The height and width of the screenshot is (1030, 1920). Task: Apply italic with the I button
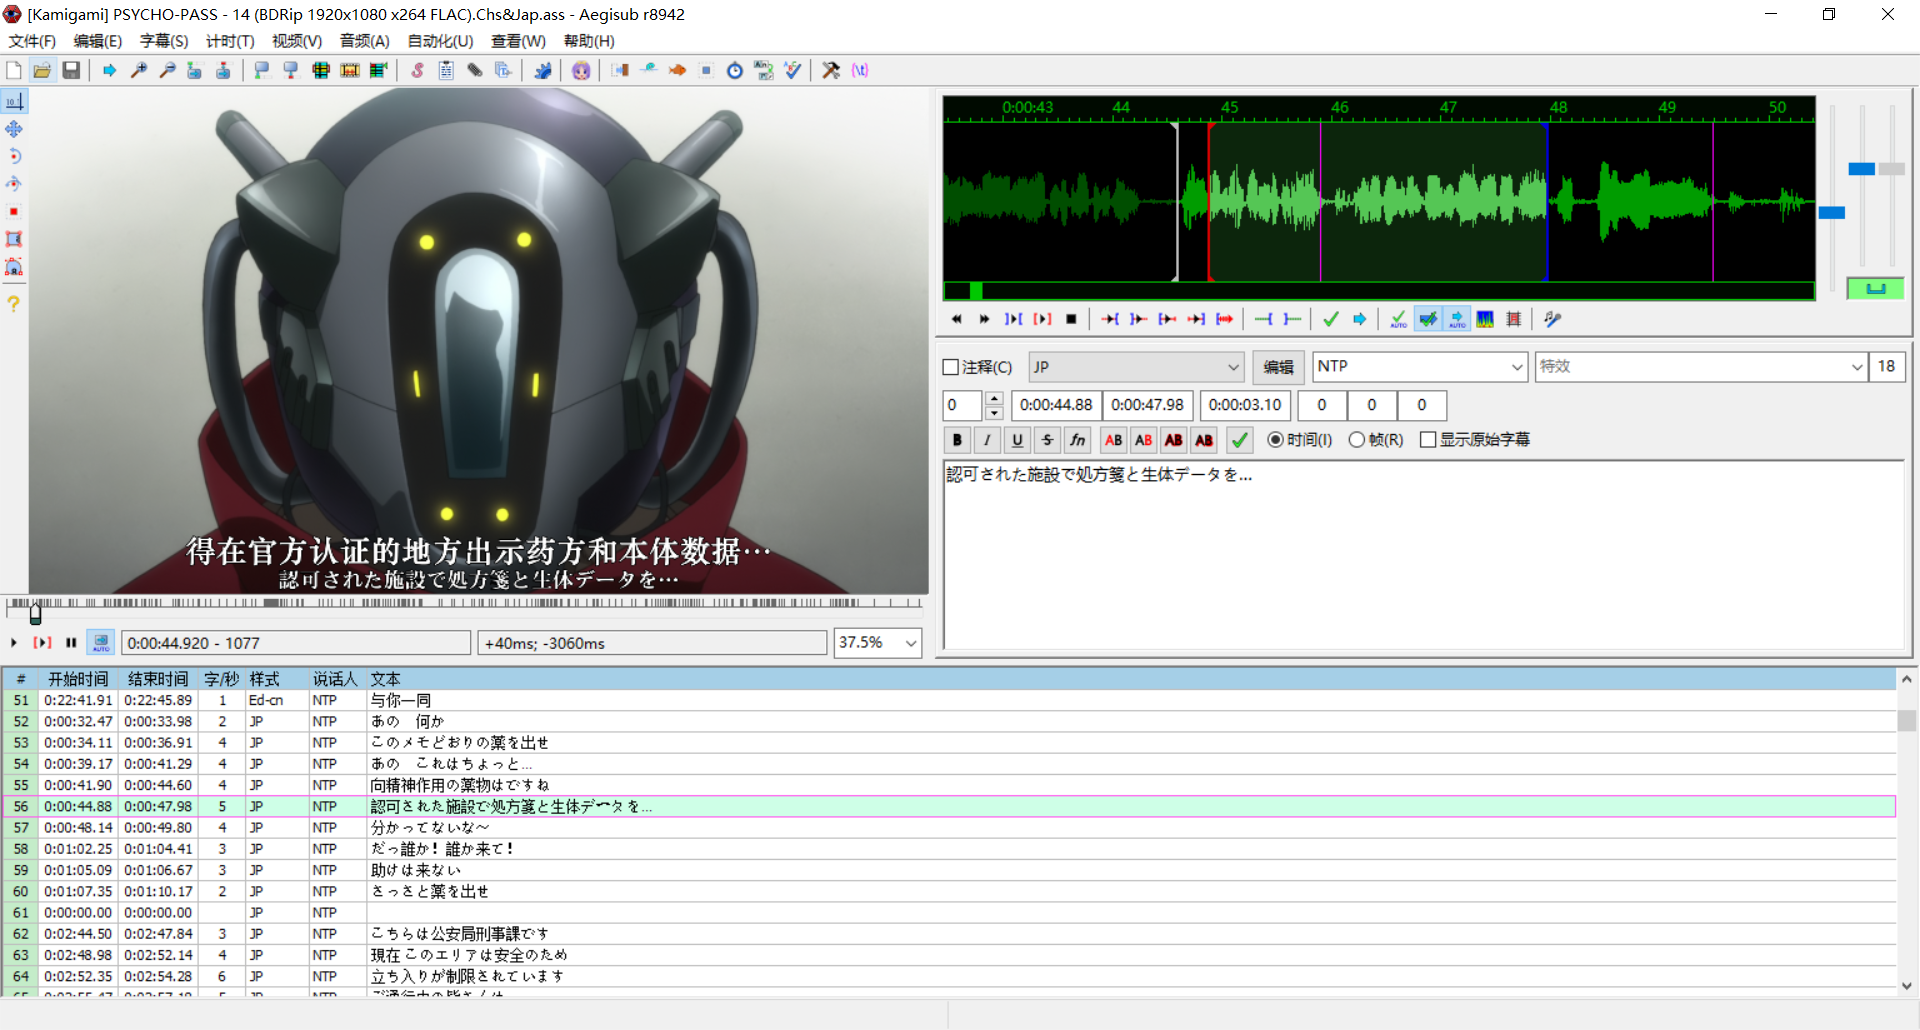tap(987, 440)
